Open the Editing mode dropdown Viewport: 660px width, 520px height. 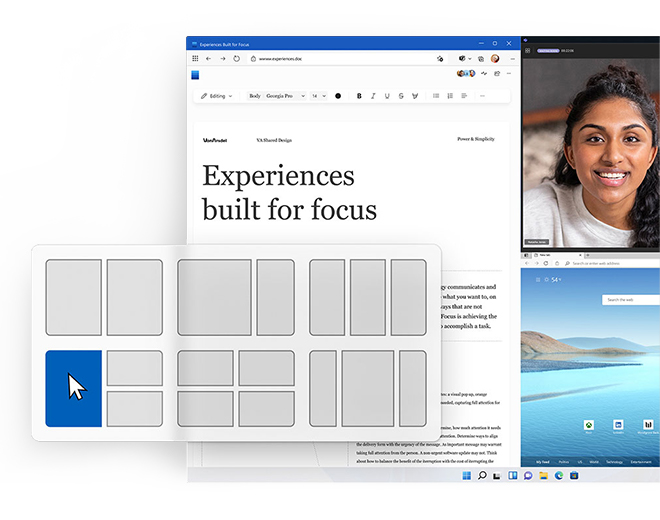point(217,96)
